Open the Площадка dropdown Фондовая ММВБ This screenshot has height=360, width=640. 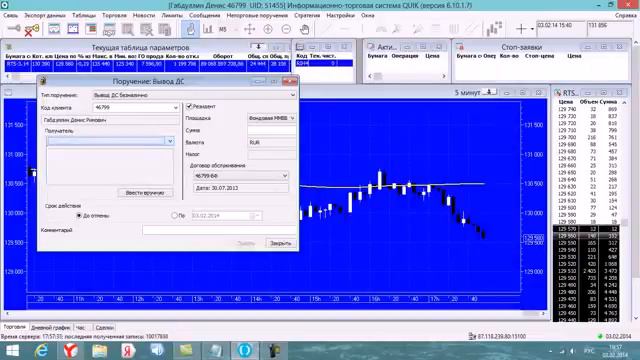[x=292, y=118]
